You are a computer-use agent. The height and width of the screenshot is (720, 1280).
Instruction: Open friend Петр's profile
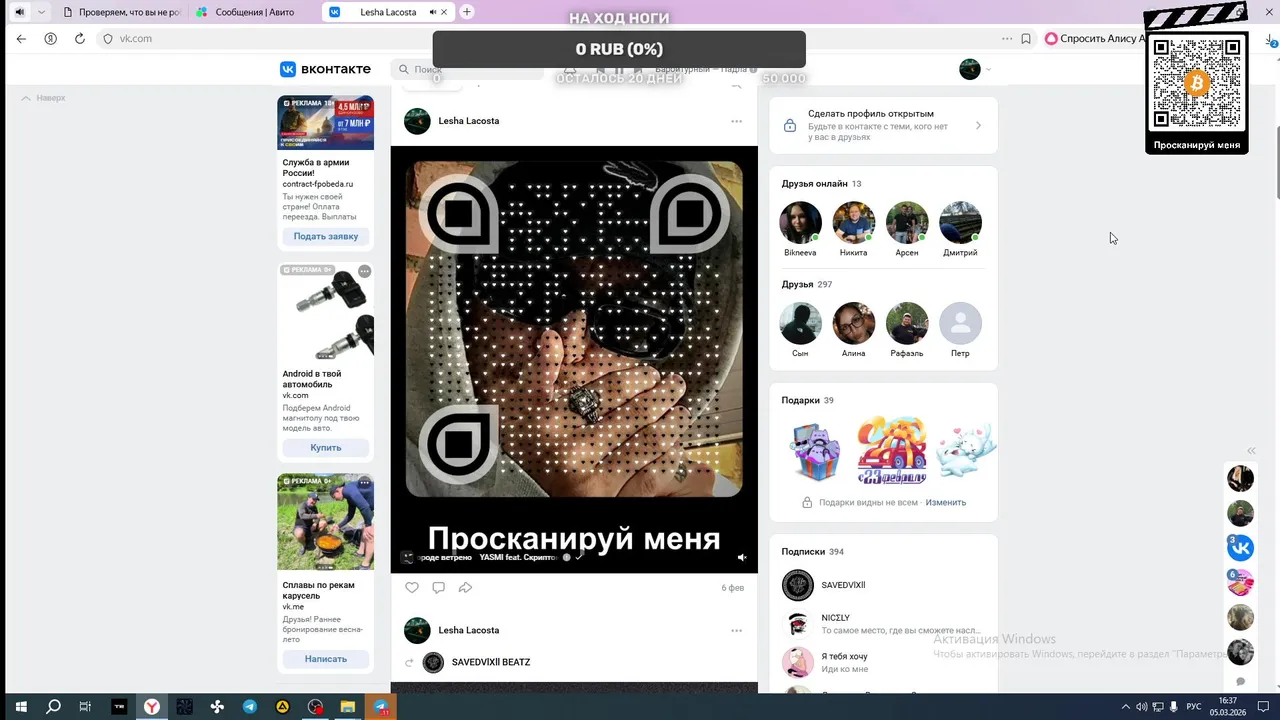pos(960,323)
